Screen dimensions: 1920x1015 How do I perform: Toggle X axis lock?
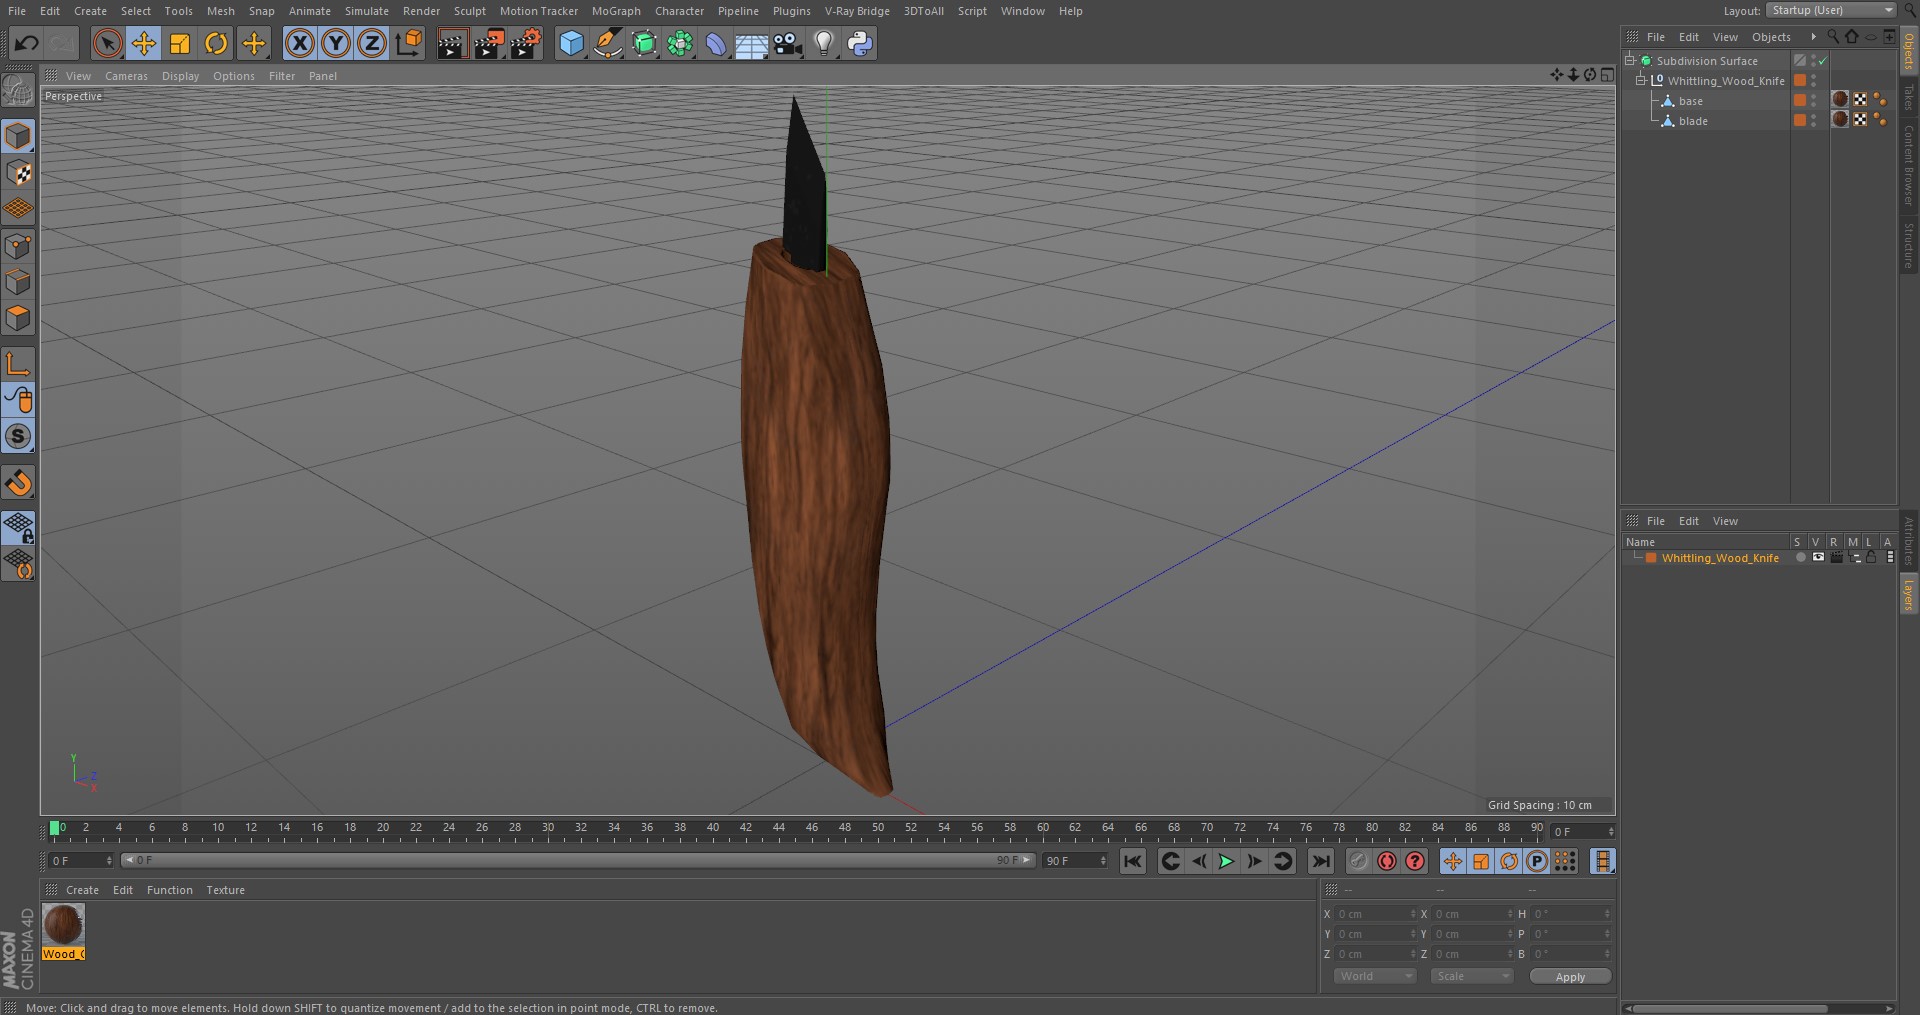(299, 43)
